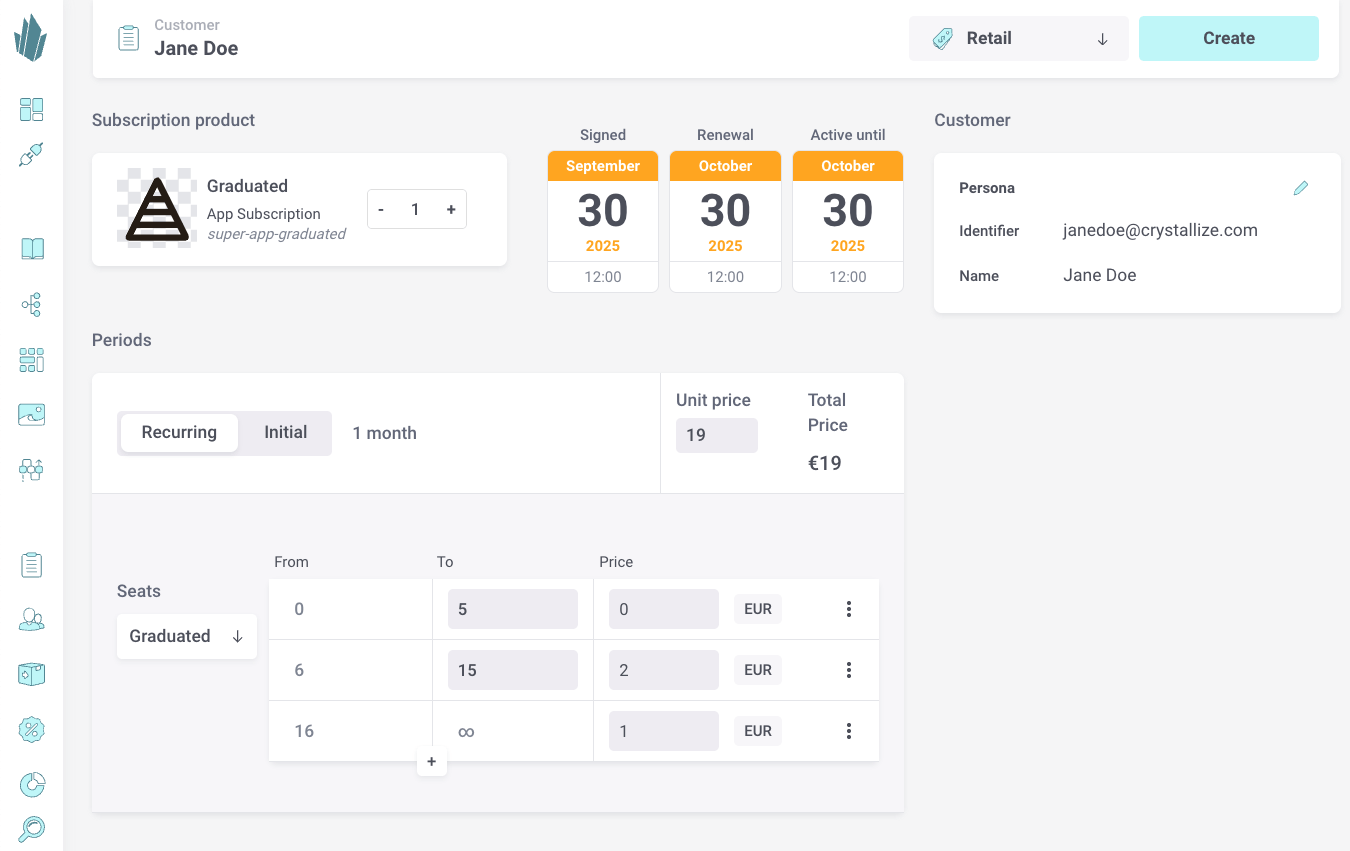Open the dashboard icon in the sidebar
1350x851 pixels.
pos(31,109)
